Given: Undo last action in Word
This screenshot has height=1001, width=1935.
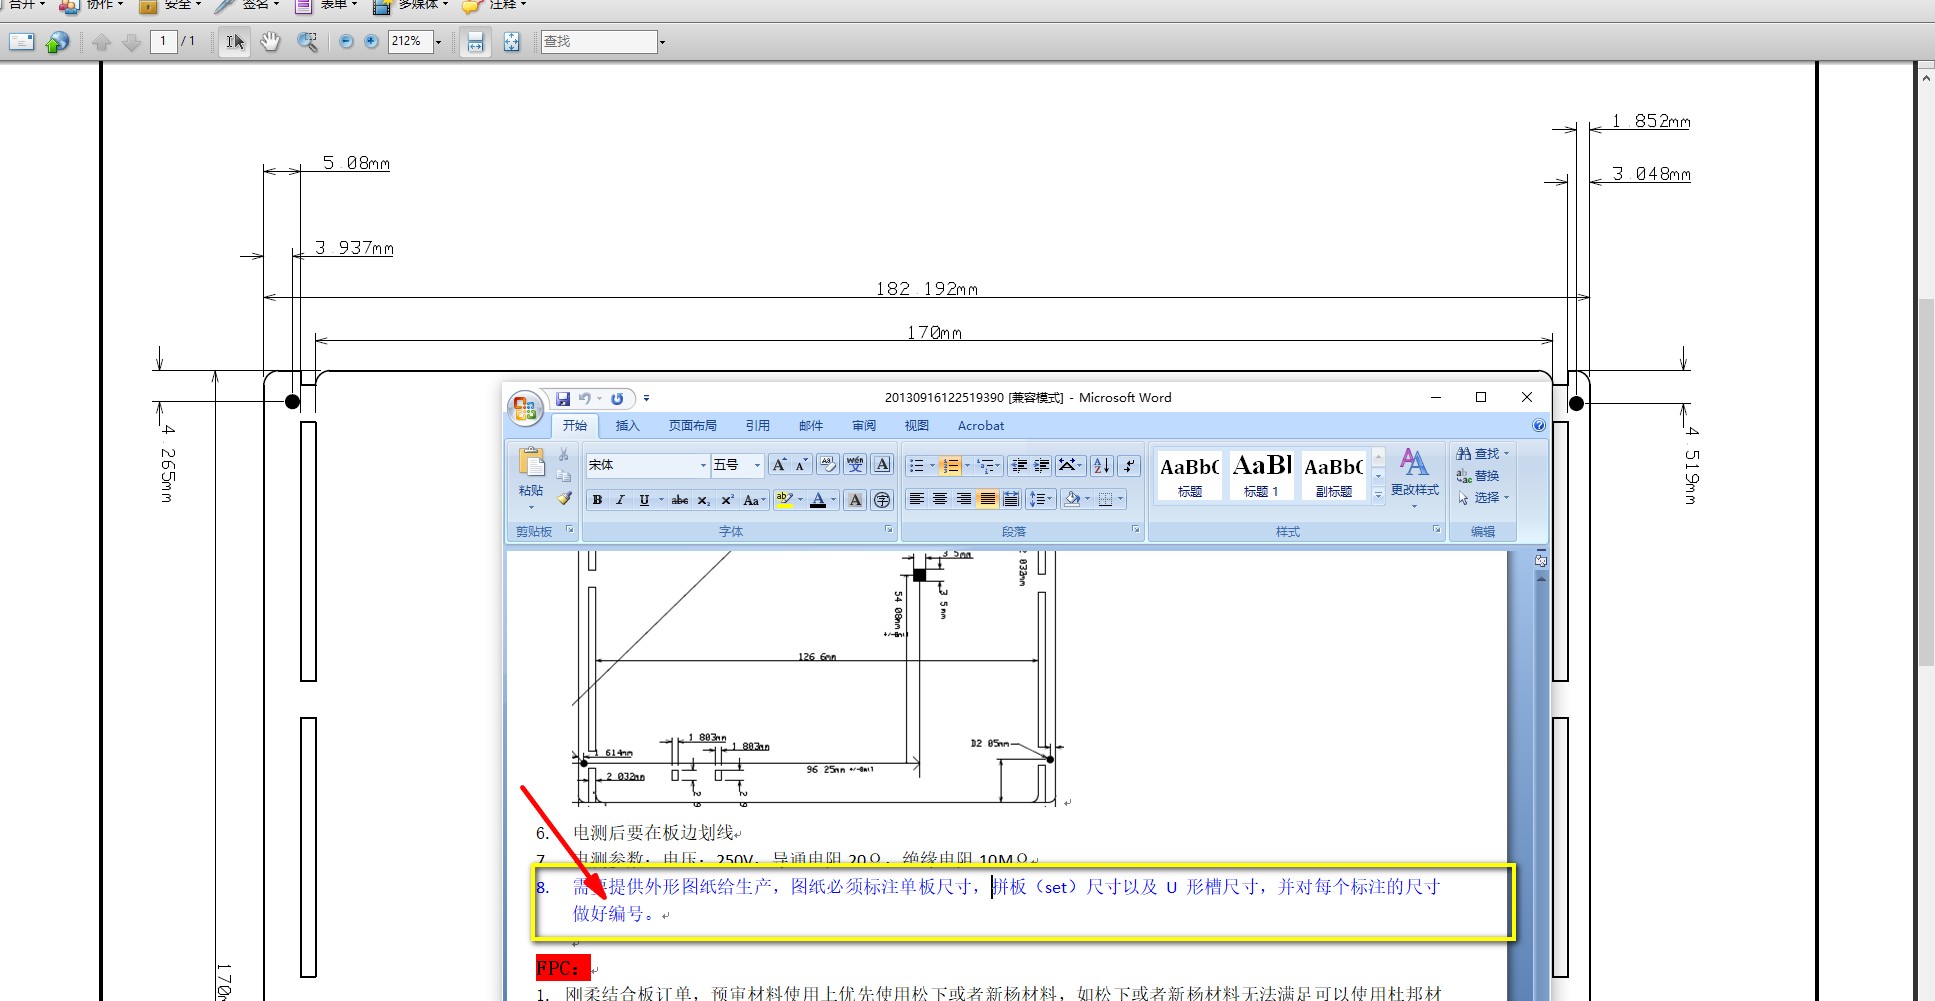Looking at the screenshot, I should coord(584,398).
